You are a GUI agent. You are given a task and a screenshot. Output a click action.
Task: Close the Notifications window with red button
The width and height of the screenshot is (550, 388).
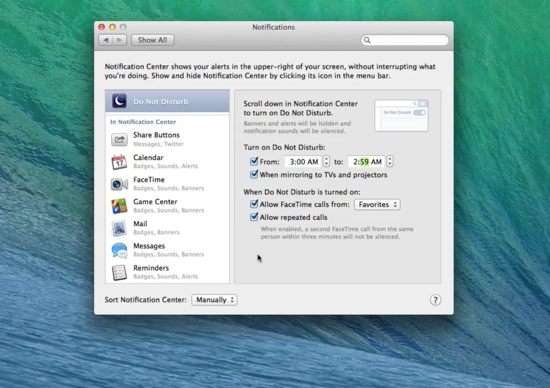click(102, 27)
